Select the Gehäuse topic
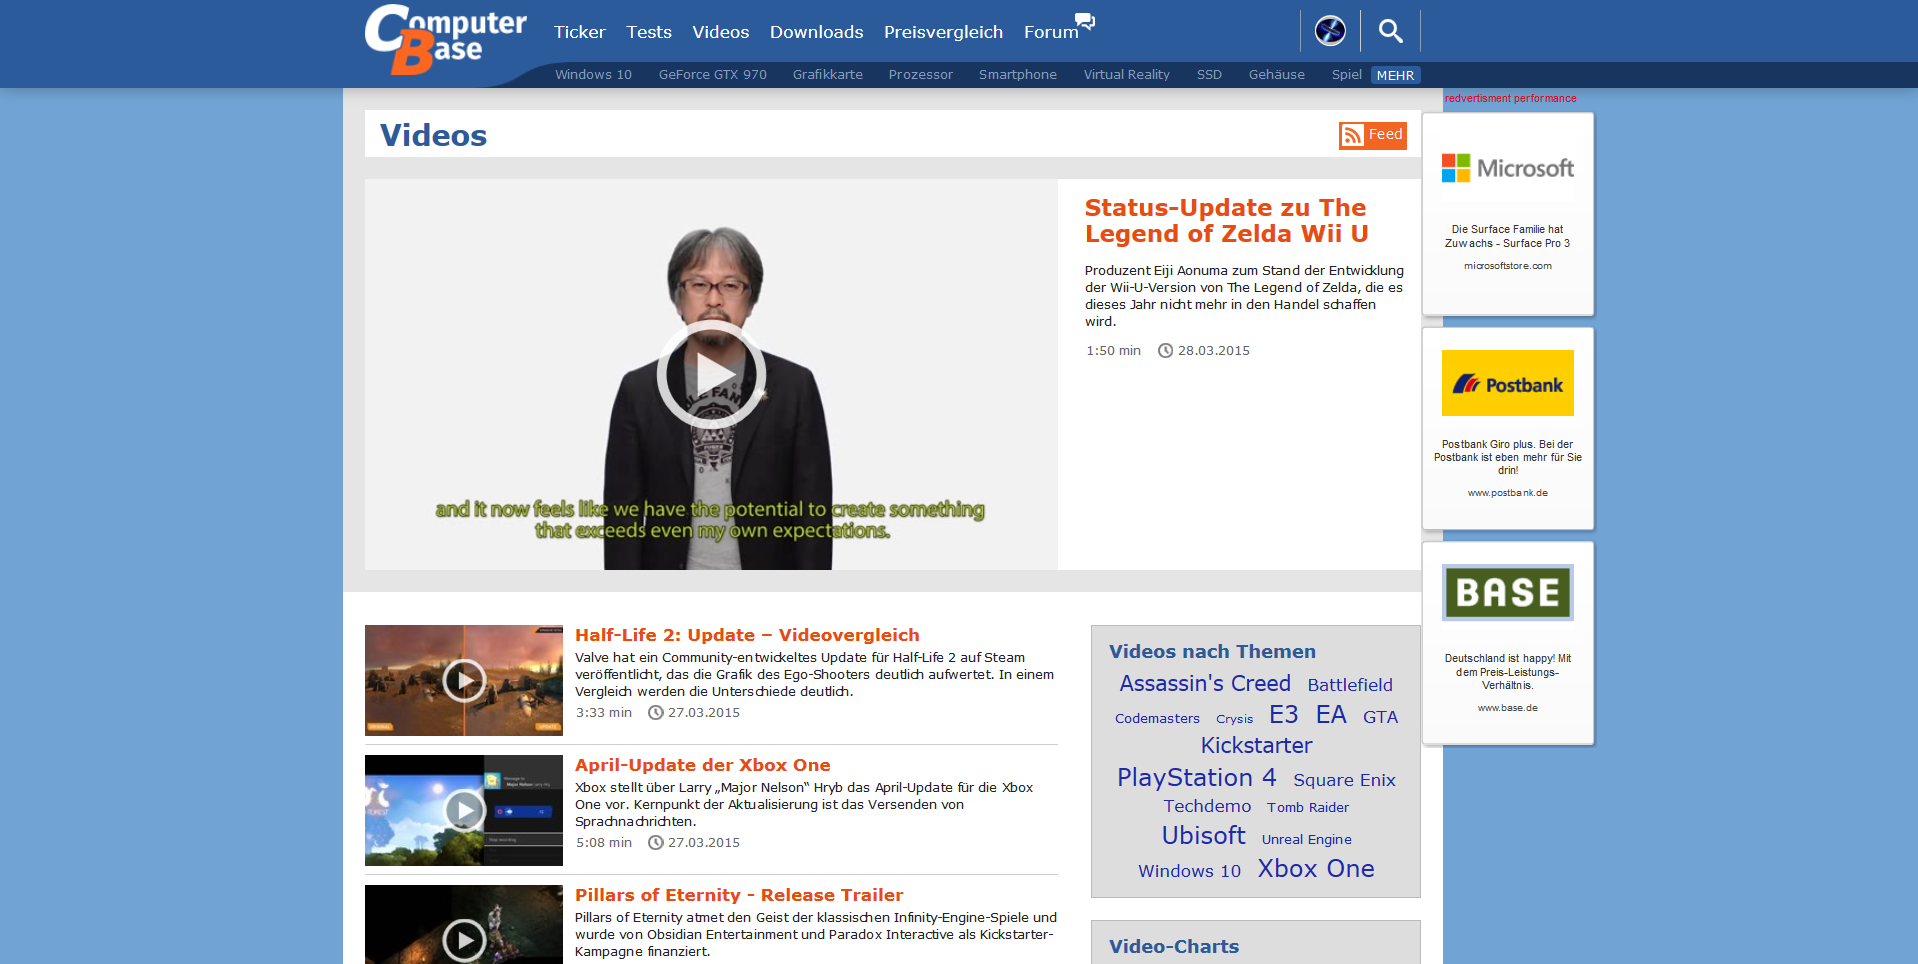Image resolution: width=1918 pixels, height=964 pixels. (x=1277, y=75)
